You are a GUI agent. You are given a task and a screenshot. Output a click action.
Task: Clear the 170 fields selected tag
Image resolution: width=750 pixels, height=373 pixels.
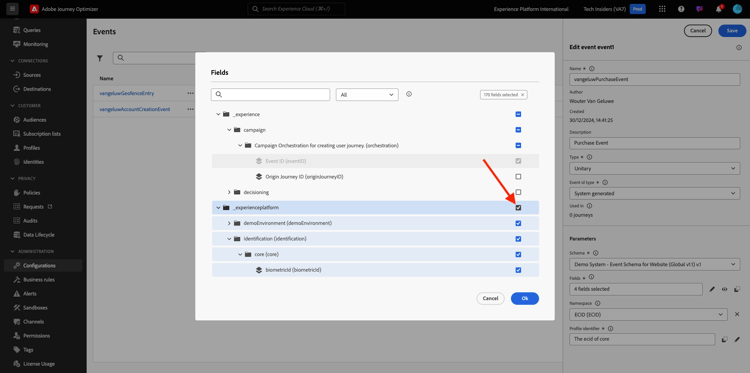pos(522,95)
